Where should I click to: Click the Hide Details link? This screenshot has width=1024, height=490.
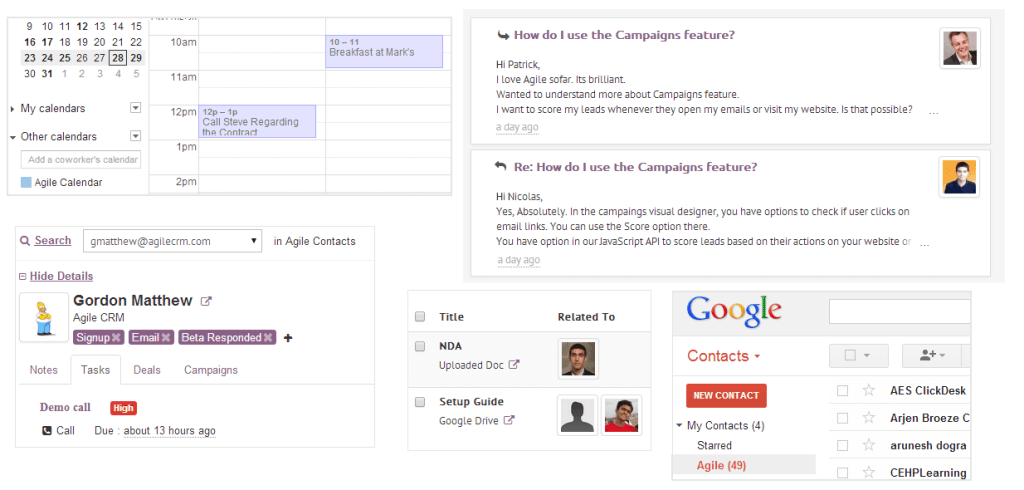61,276
